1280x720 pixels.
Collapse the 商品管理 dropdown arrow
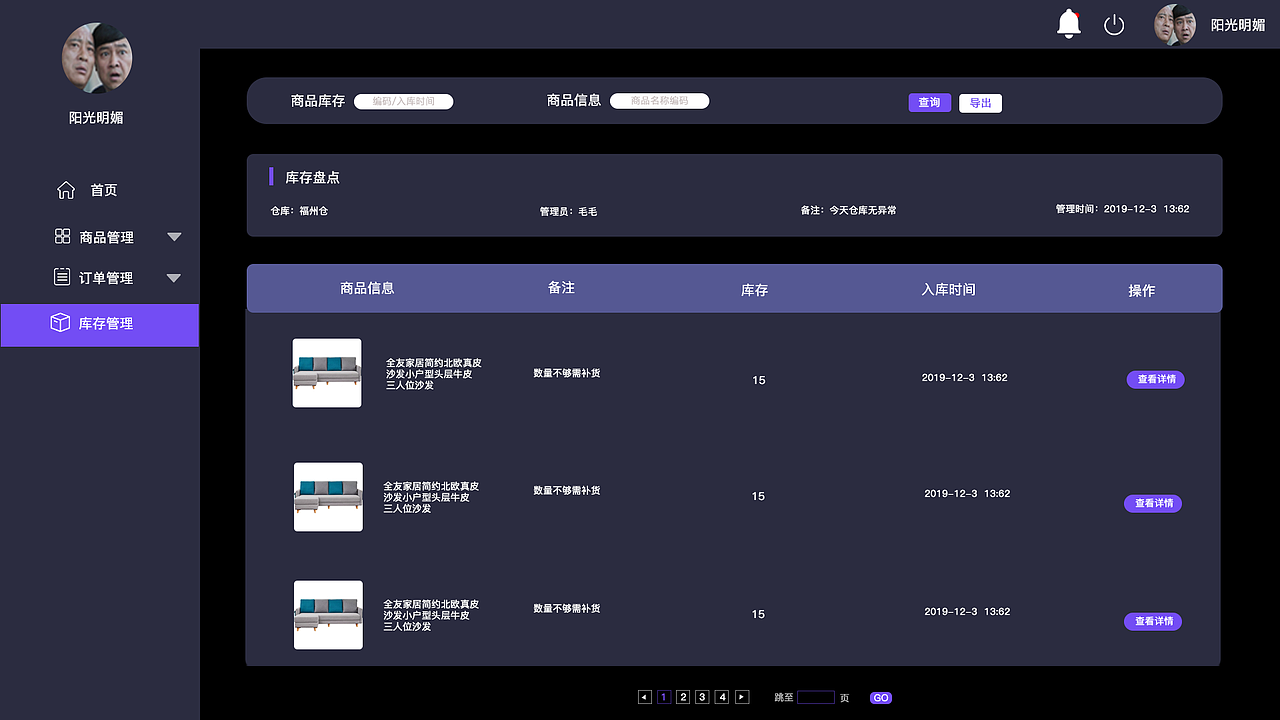point(174,237)
